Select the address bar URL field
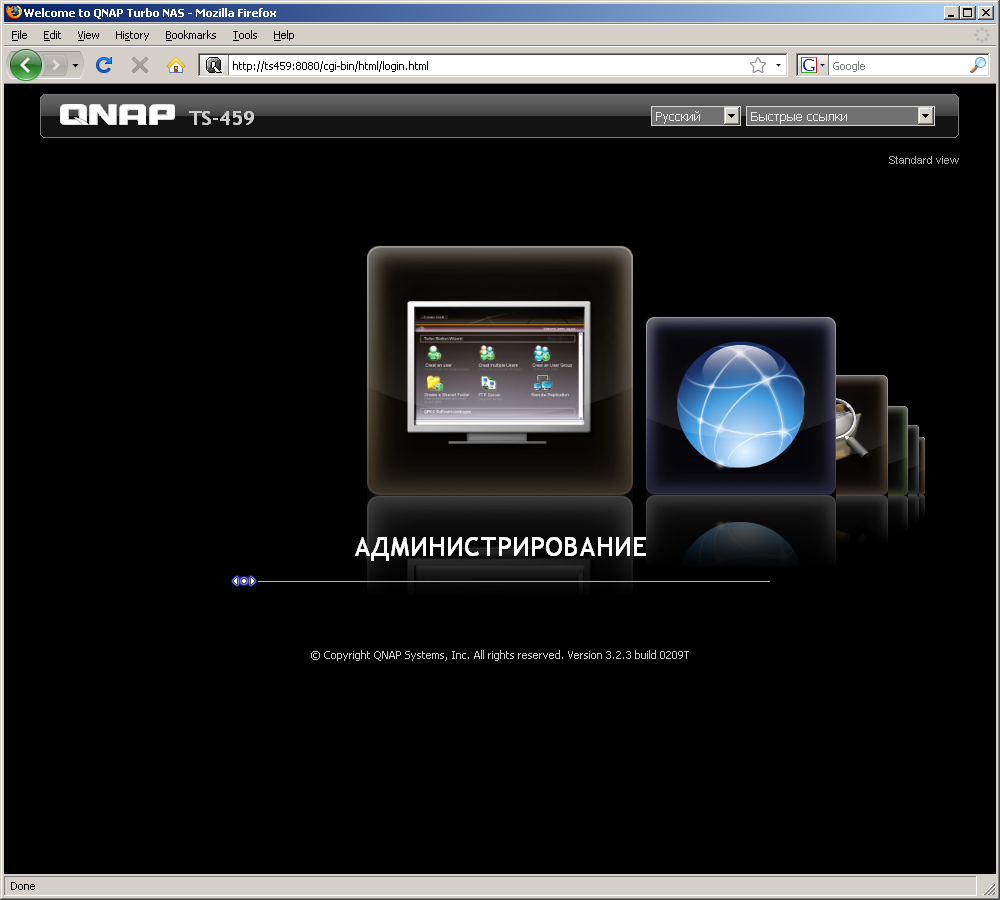This screenshot has height=900, width=1000. (487, 65)
